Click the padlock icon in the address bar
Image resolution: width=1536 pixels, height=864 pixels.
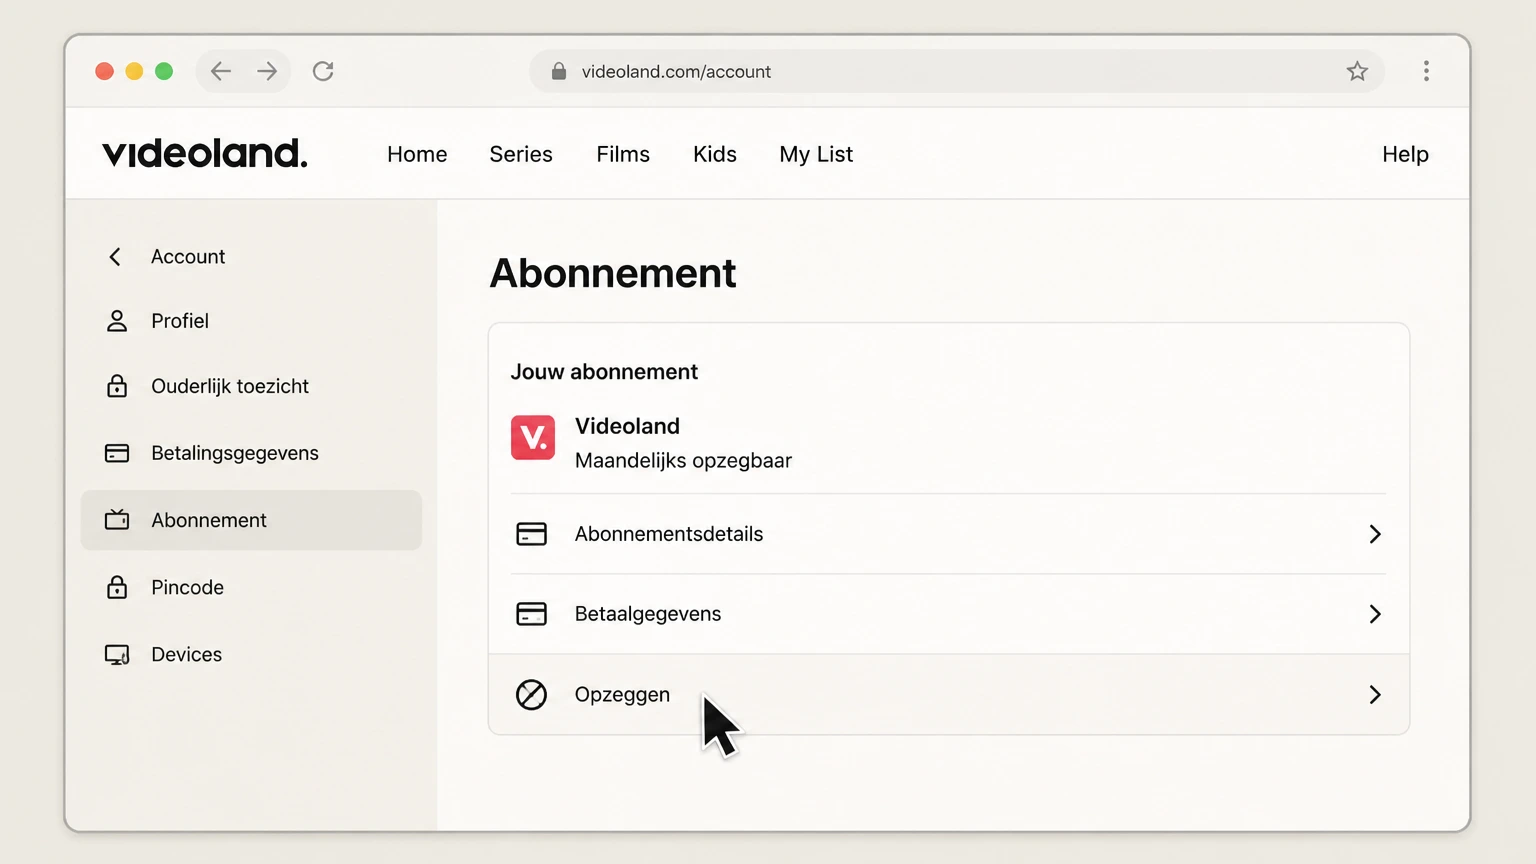click(559, 71)
